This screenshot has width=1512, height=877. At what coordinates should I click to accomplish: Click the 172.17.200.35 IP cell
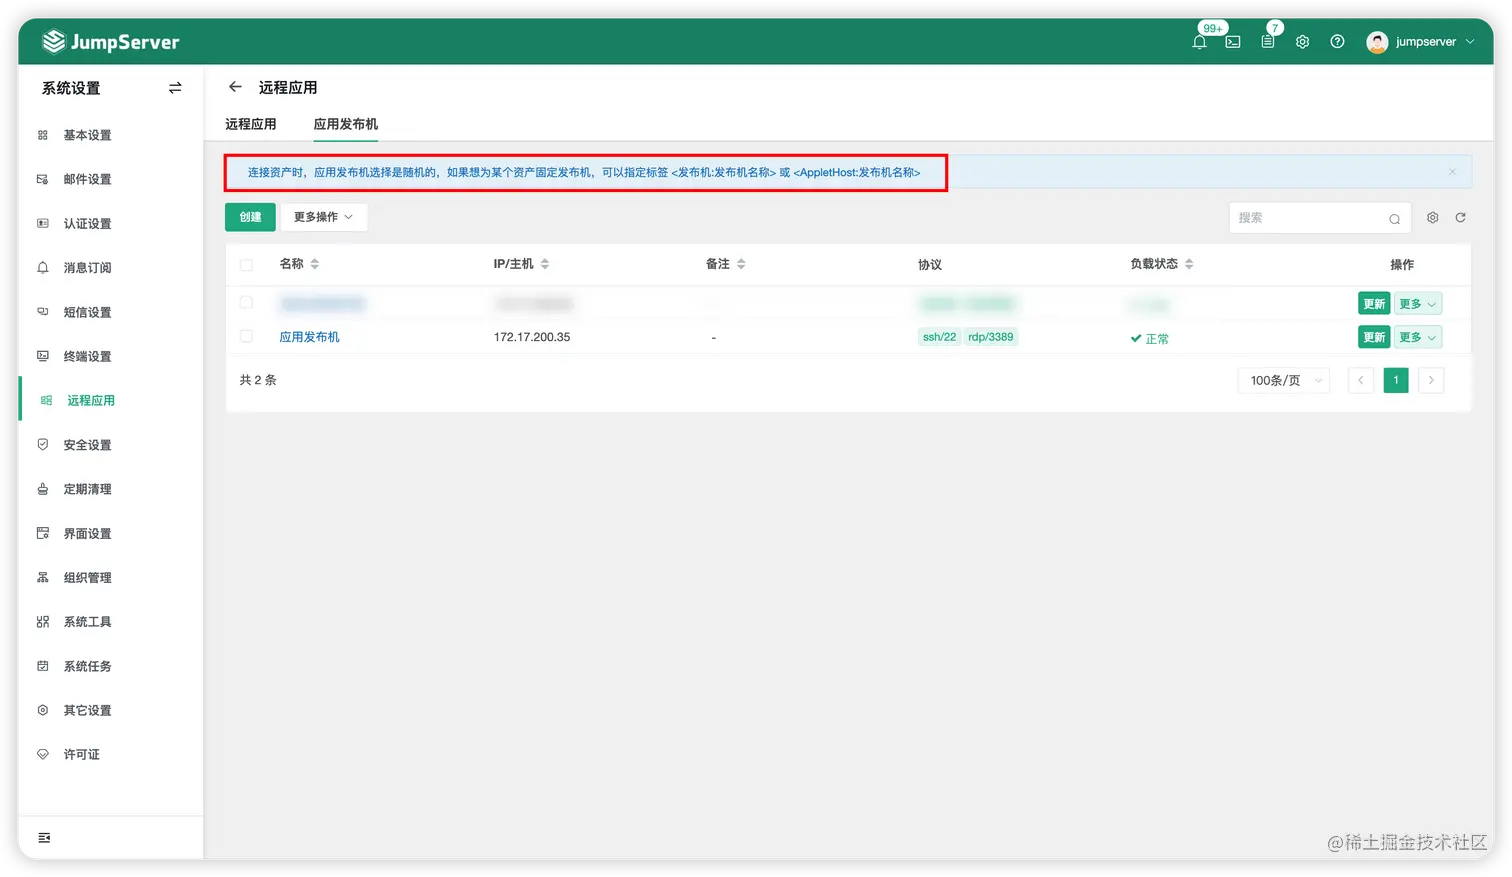(532, 337)
